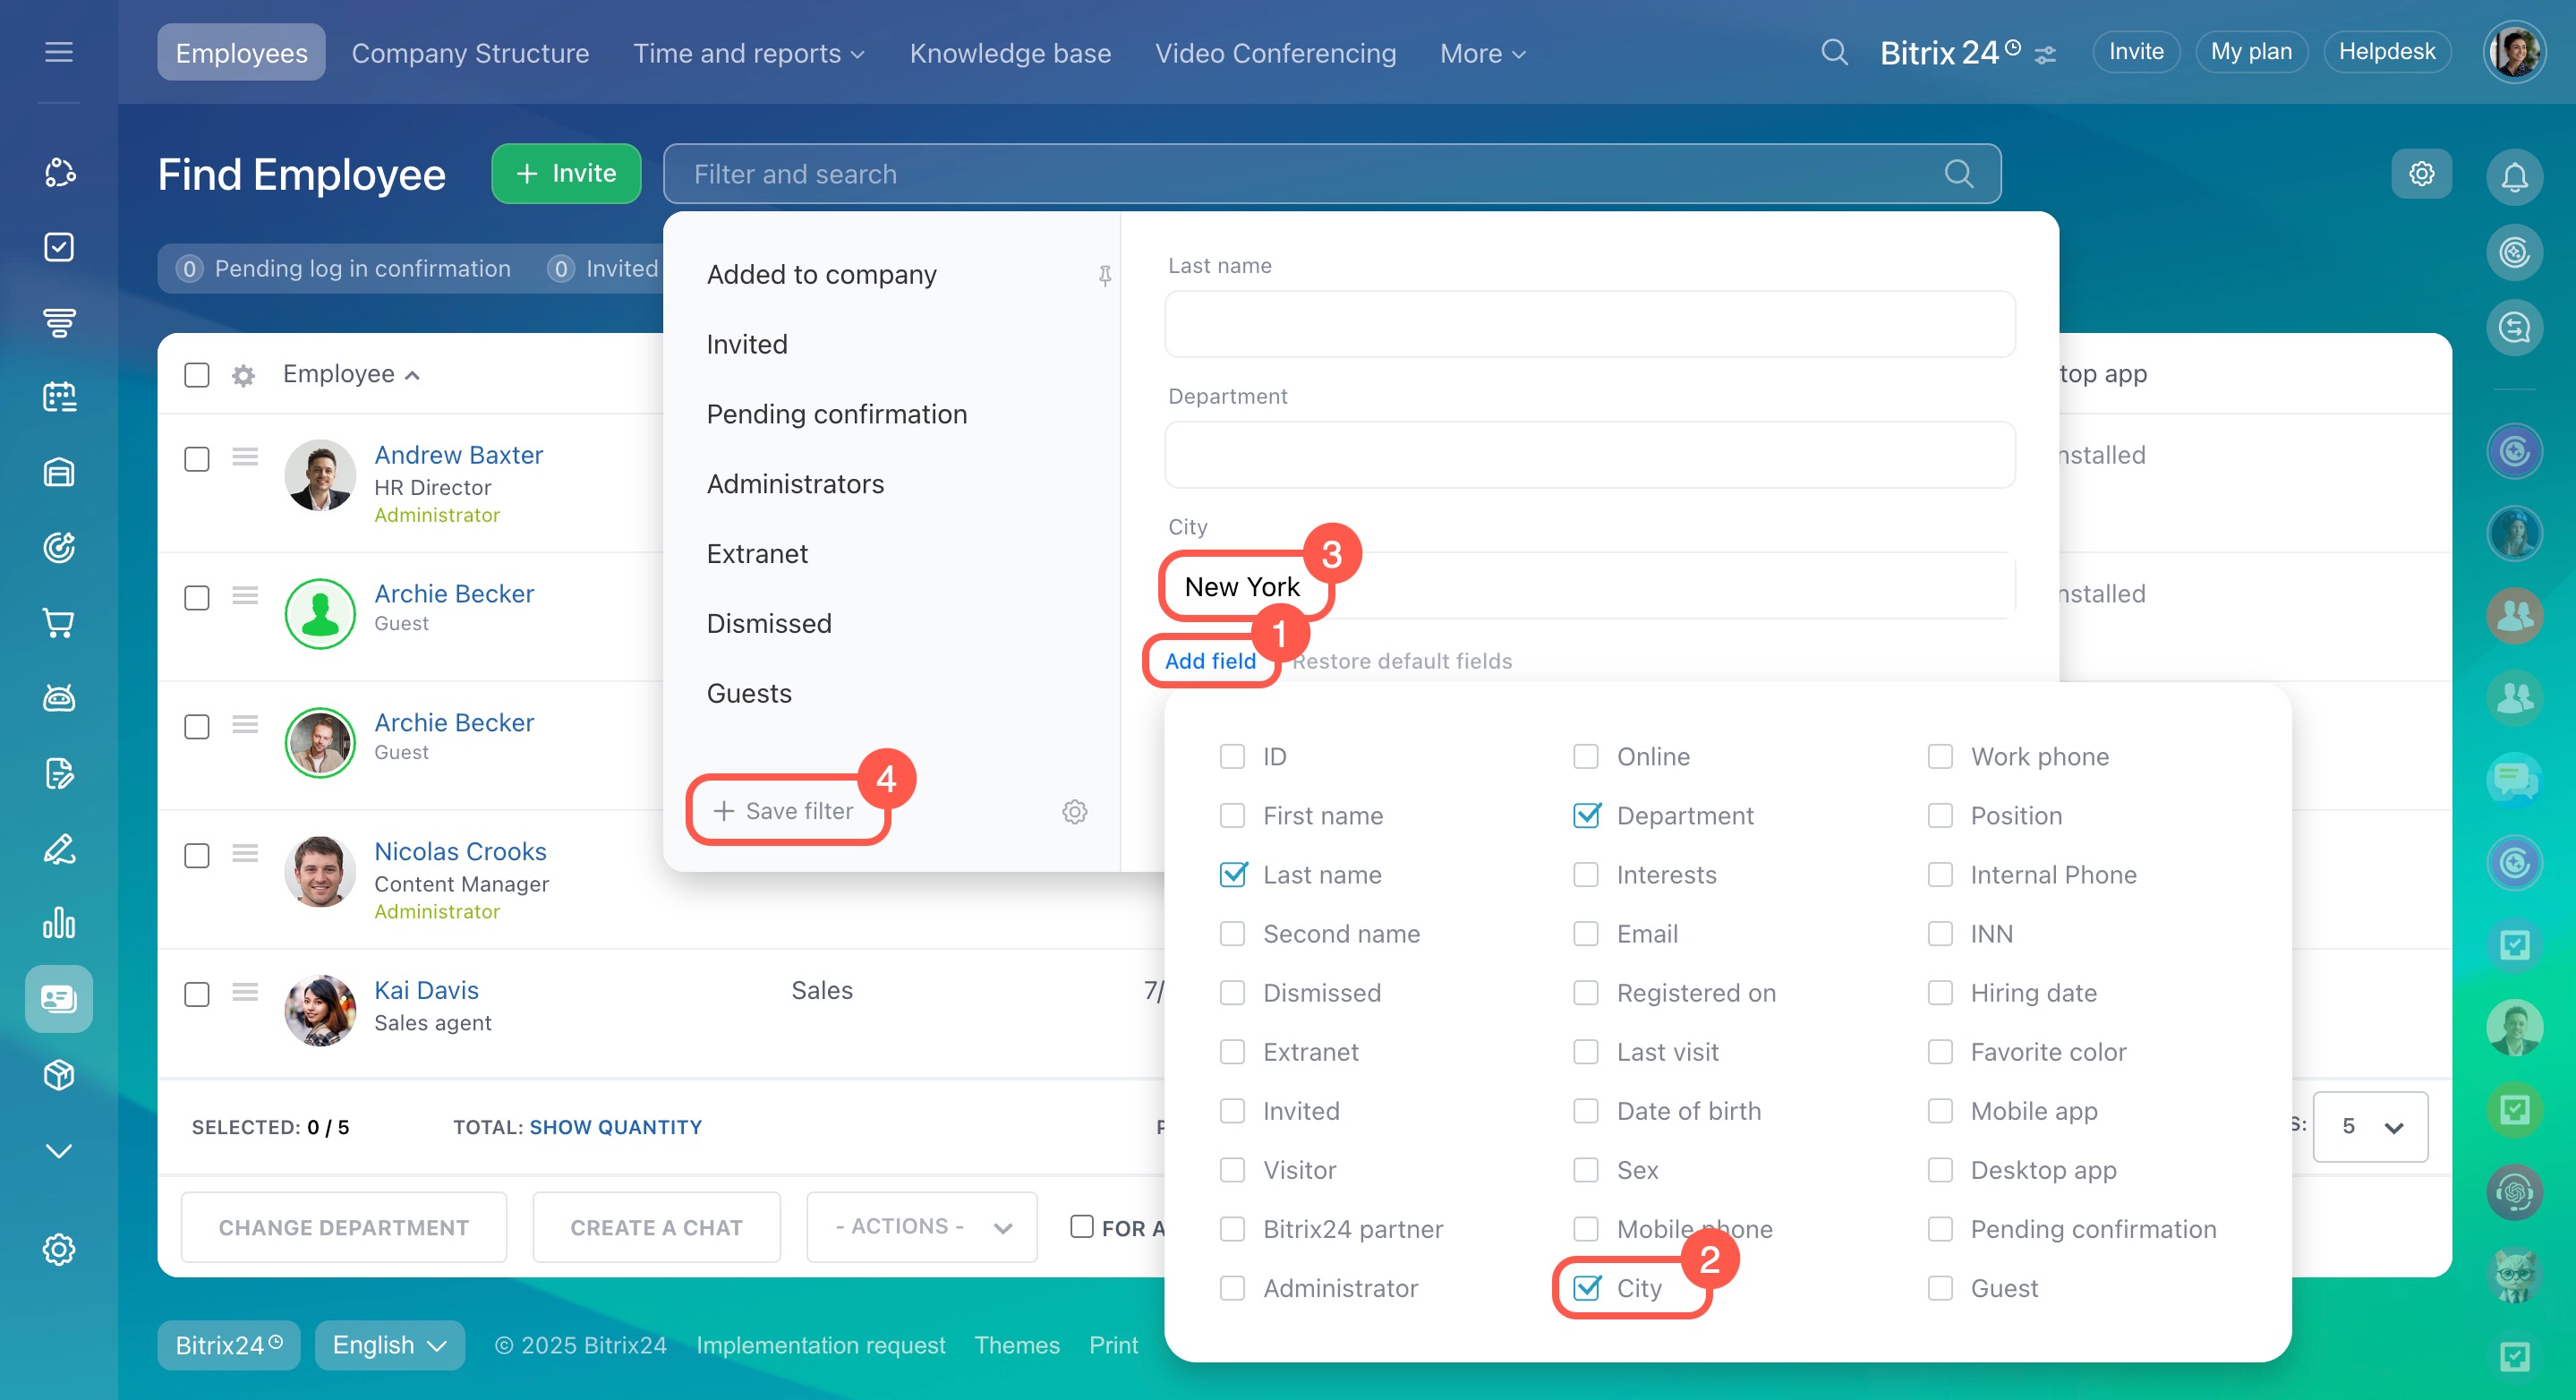Uncheck the City field checkbox

click(x=1586, y=1288)
